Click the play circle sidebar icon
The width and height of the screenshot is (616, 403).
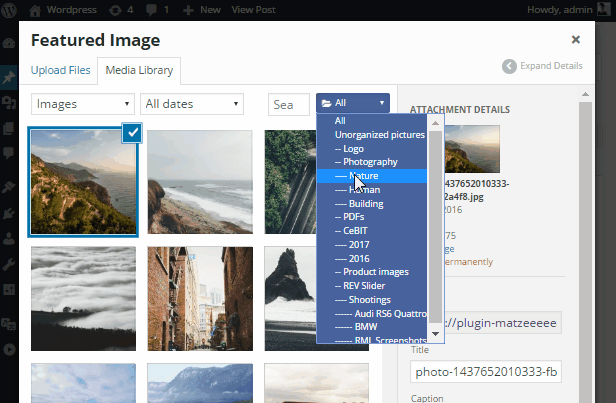[x=9, y=349]
